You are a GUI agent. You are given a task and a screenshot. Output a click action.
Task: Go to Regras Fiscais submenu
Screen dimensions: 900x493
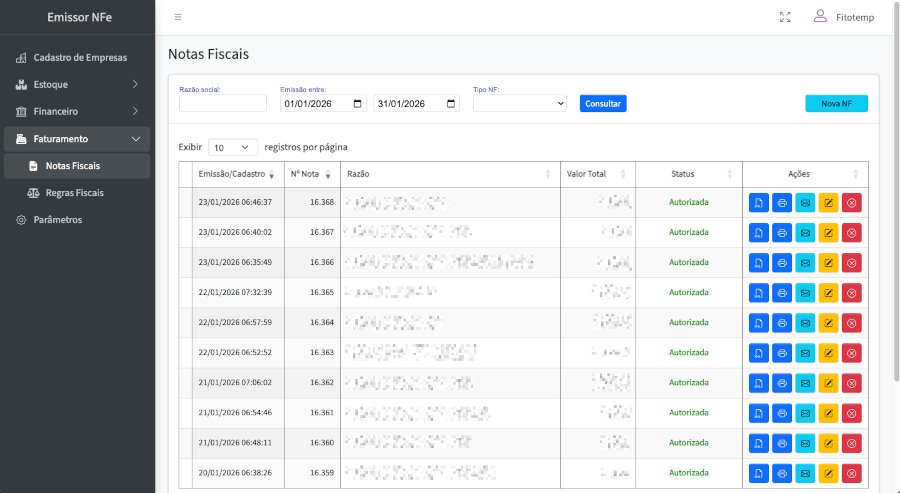75,192
